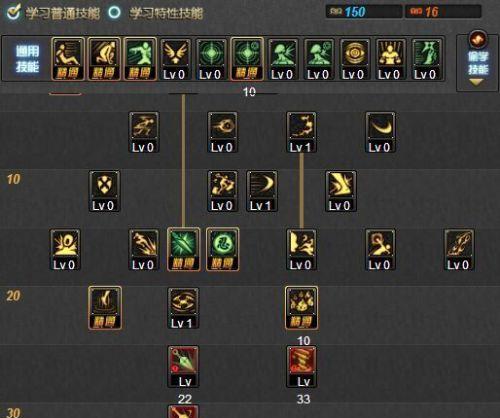Click the SP 150 points field

coord(364,12)
